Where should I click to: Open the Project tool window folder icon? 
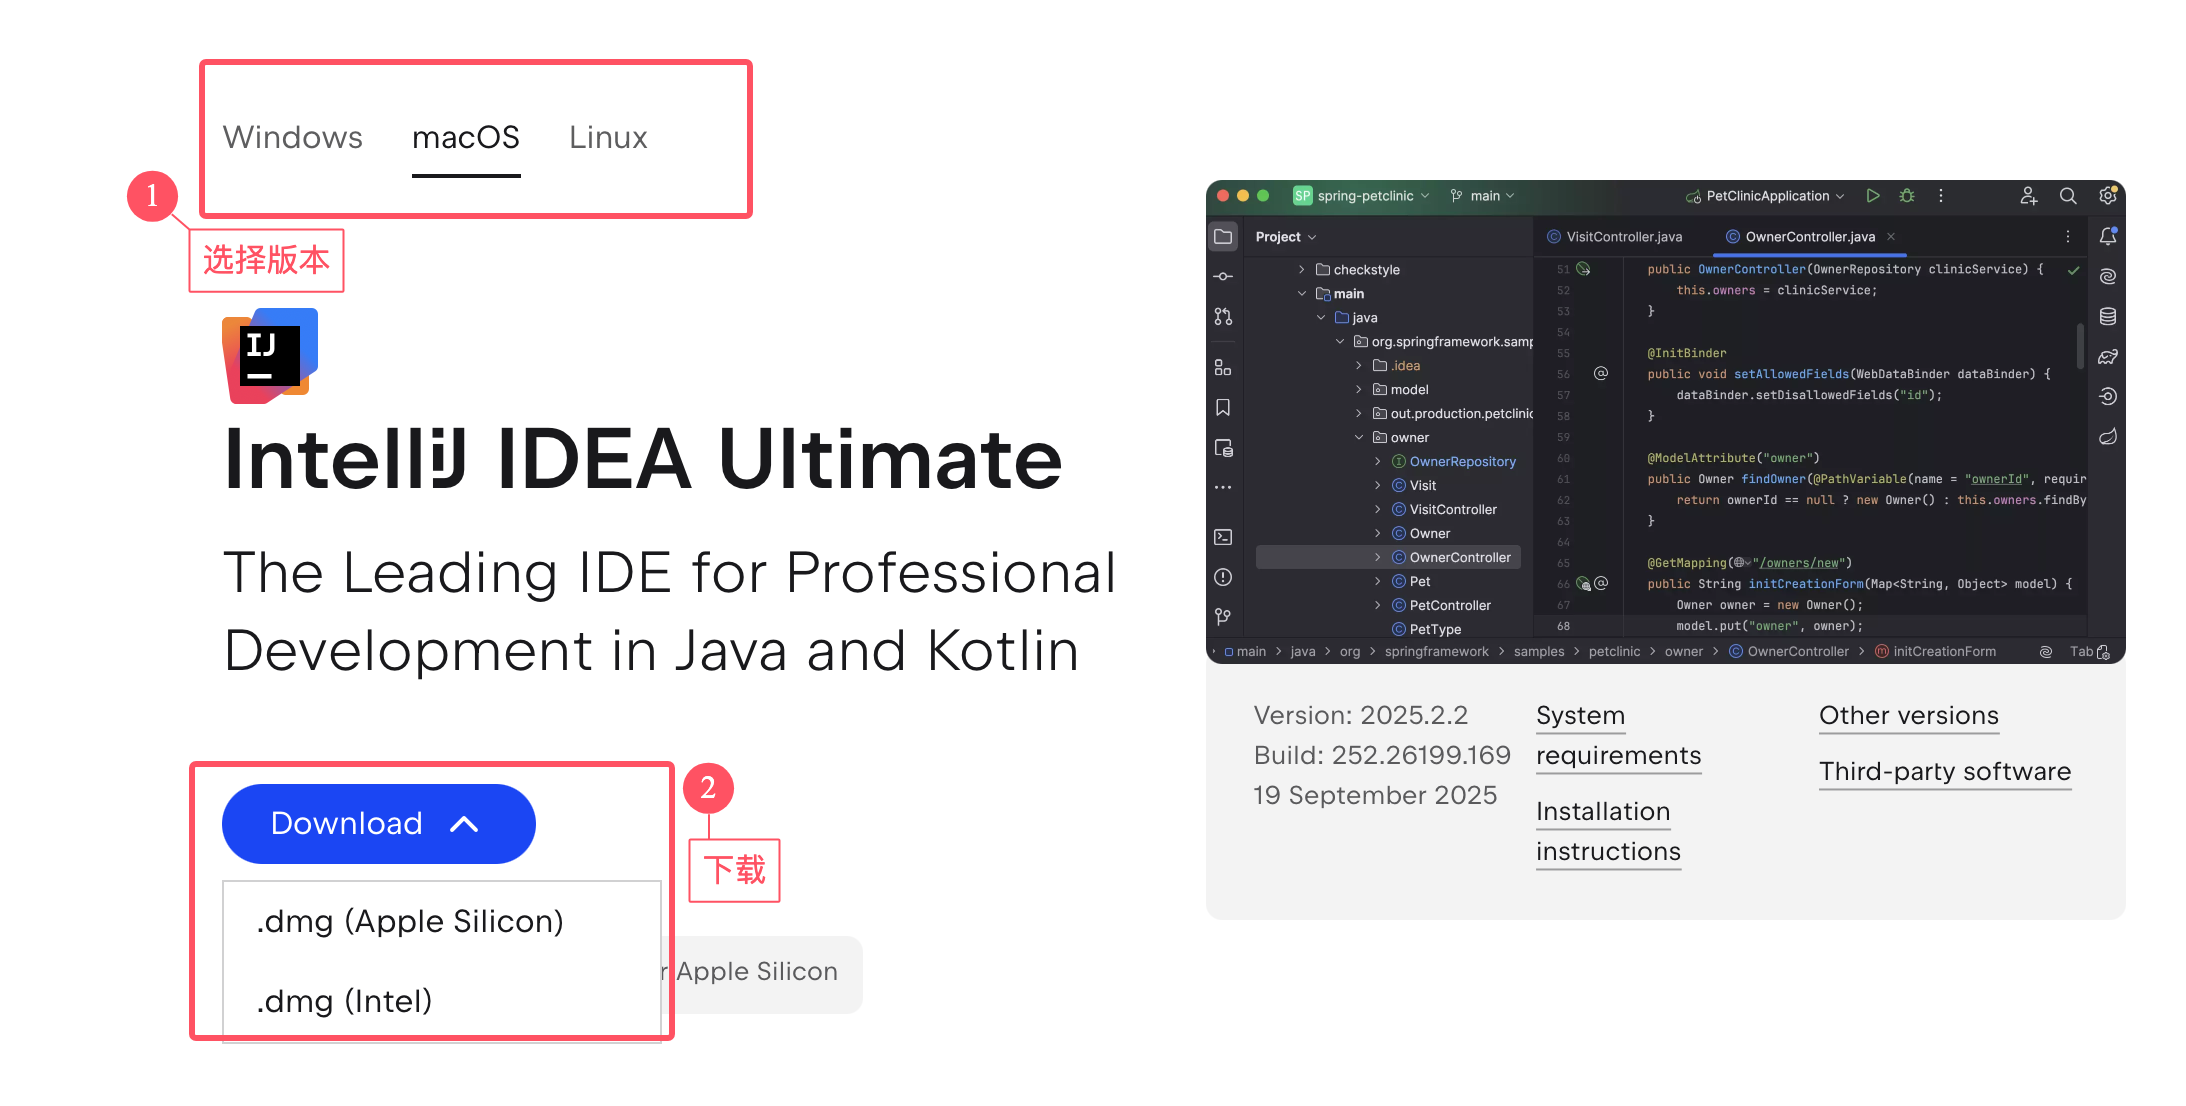pos(1223,237)
